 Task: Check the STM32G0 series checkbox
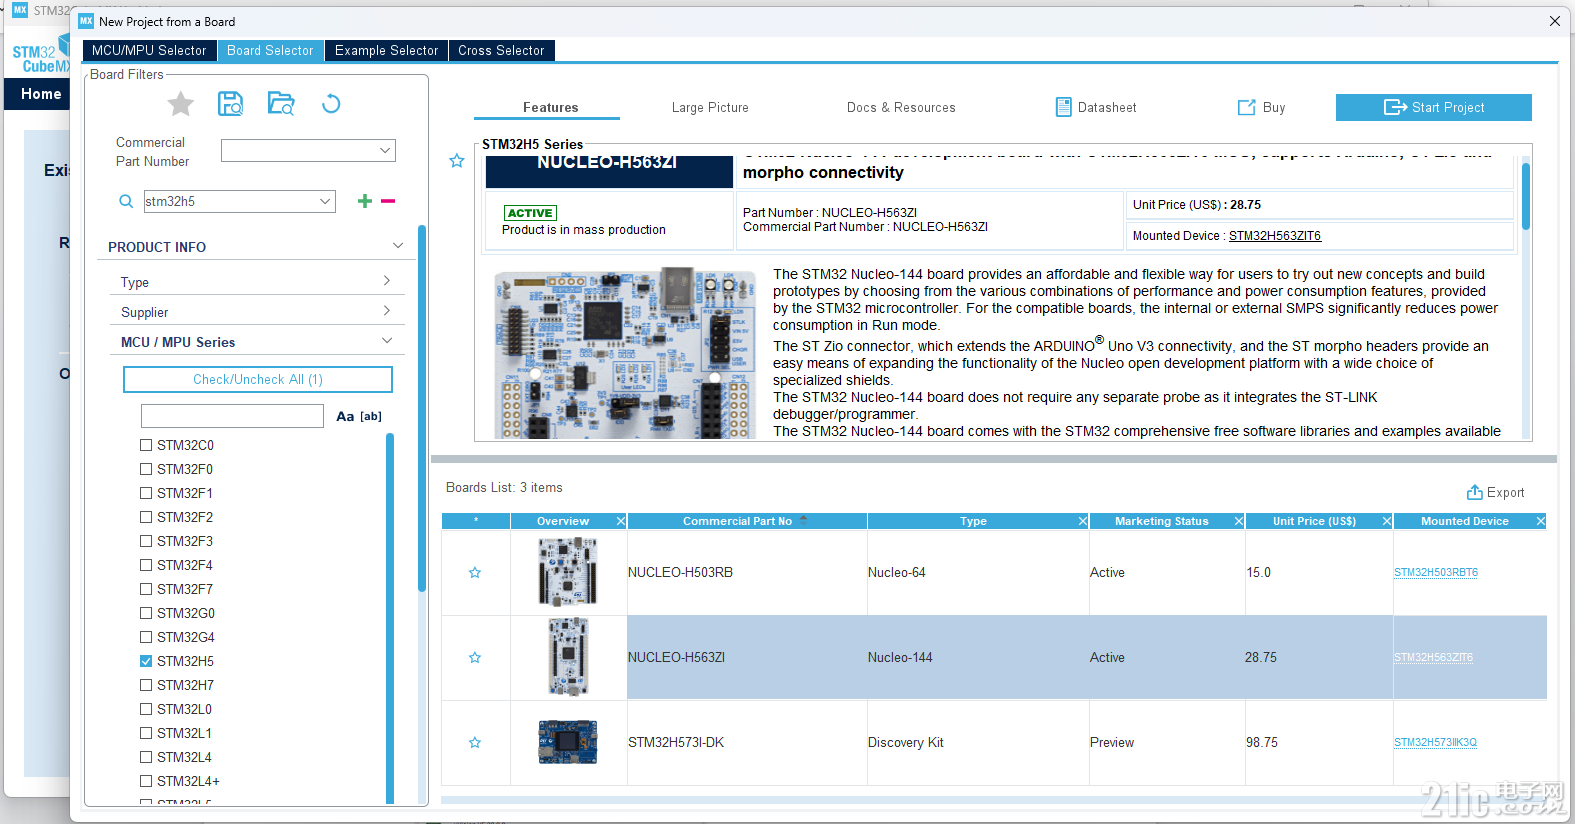tap(146, 613)
